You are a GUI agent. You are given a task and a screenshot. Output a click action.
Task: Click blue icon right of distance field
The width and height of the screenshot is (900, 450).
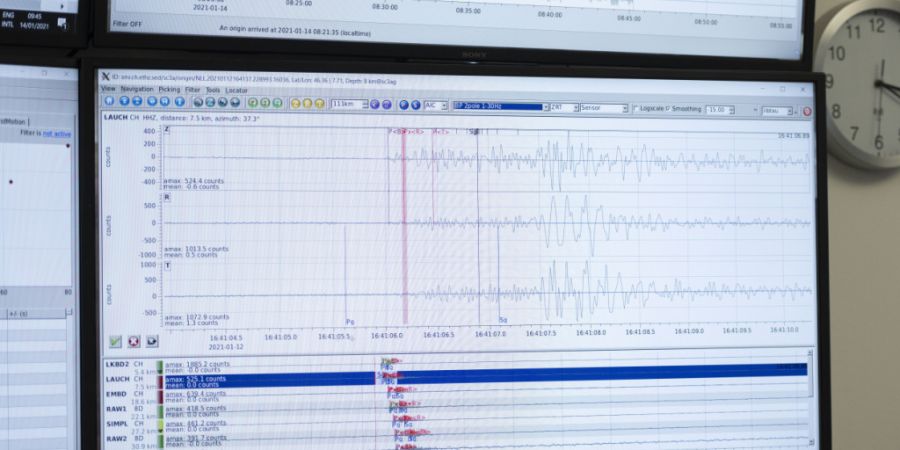374,104
